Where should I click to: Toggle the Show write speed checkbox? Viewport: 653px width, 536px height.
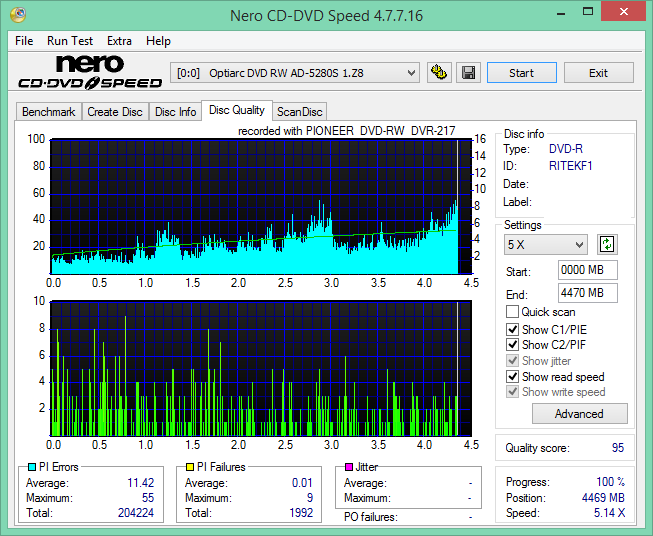512,391
